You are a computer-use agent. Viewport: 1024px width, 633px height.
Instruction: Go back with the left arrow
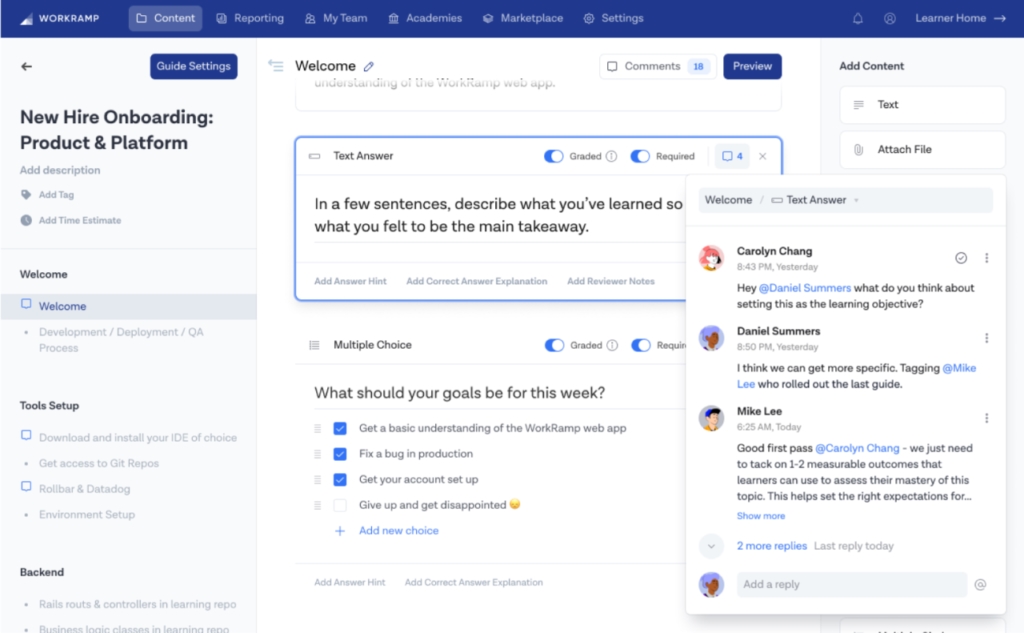26,66
